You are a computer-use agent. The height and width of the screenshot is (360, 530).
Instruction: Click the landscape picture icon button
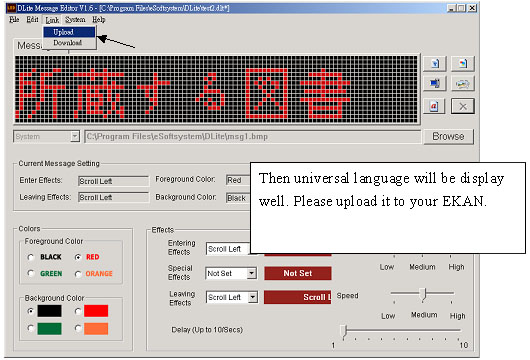pyautogui.click(x=463, y=83)
